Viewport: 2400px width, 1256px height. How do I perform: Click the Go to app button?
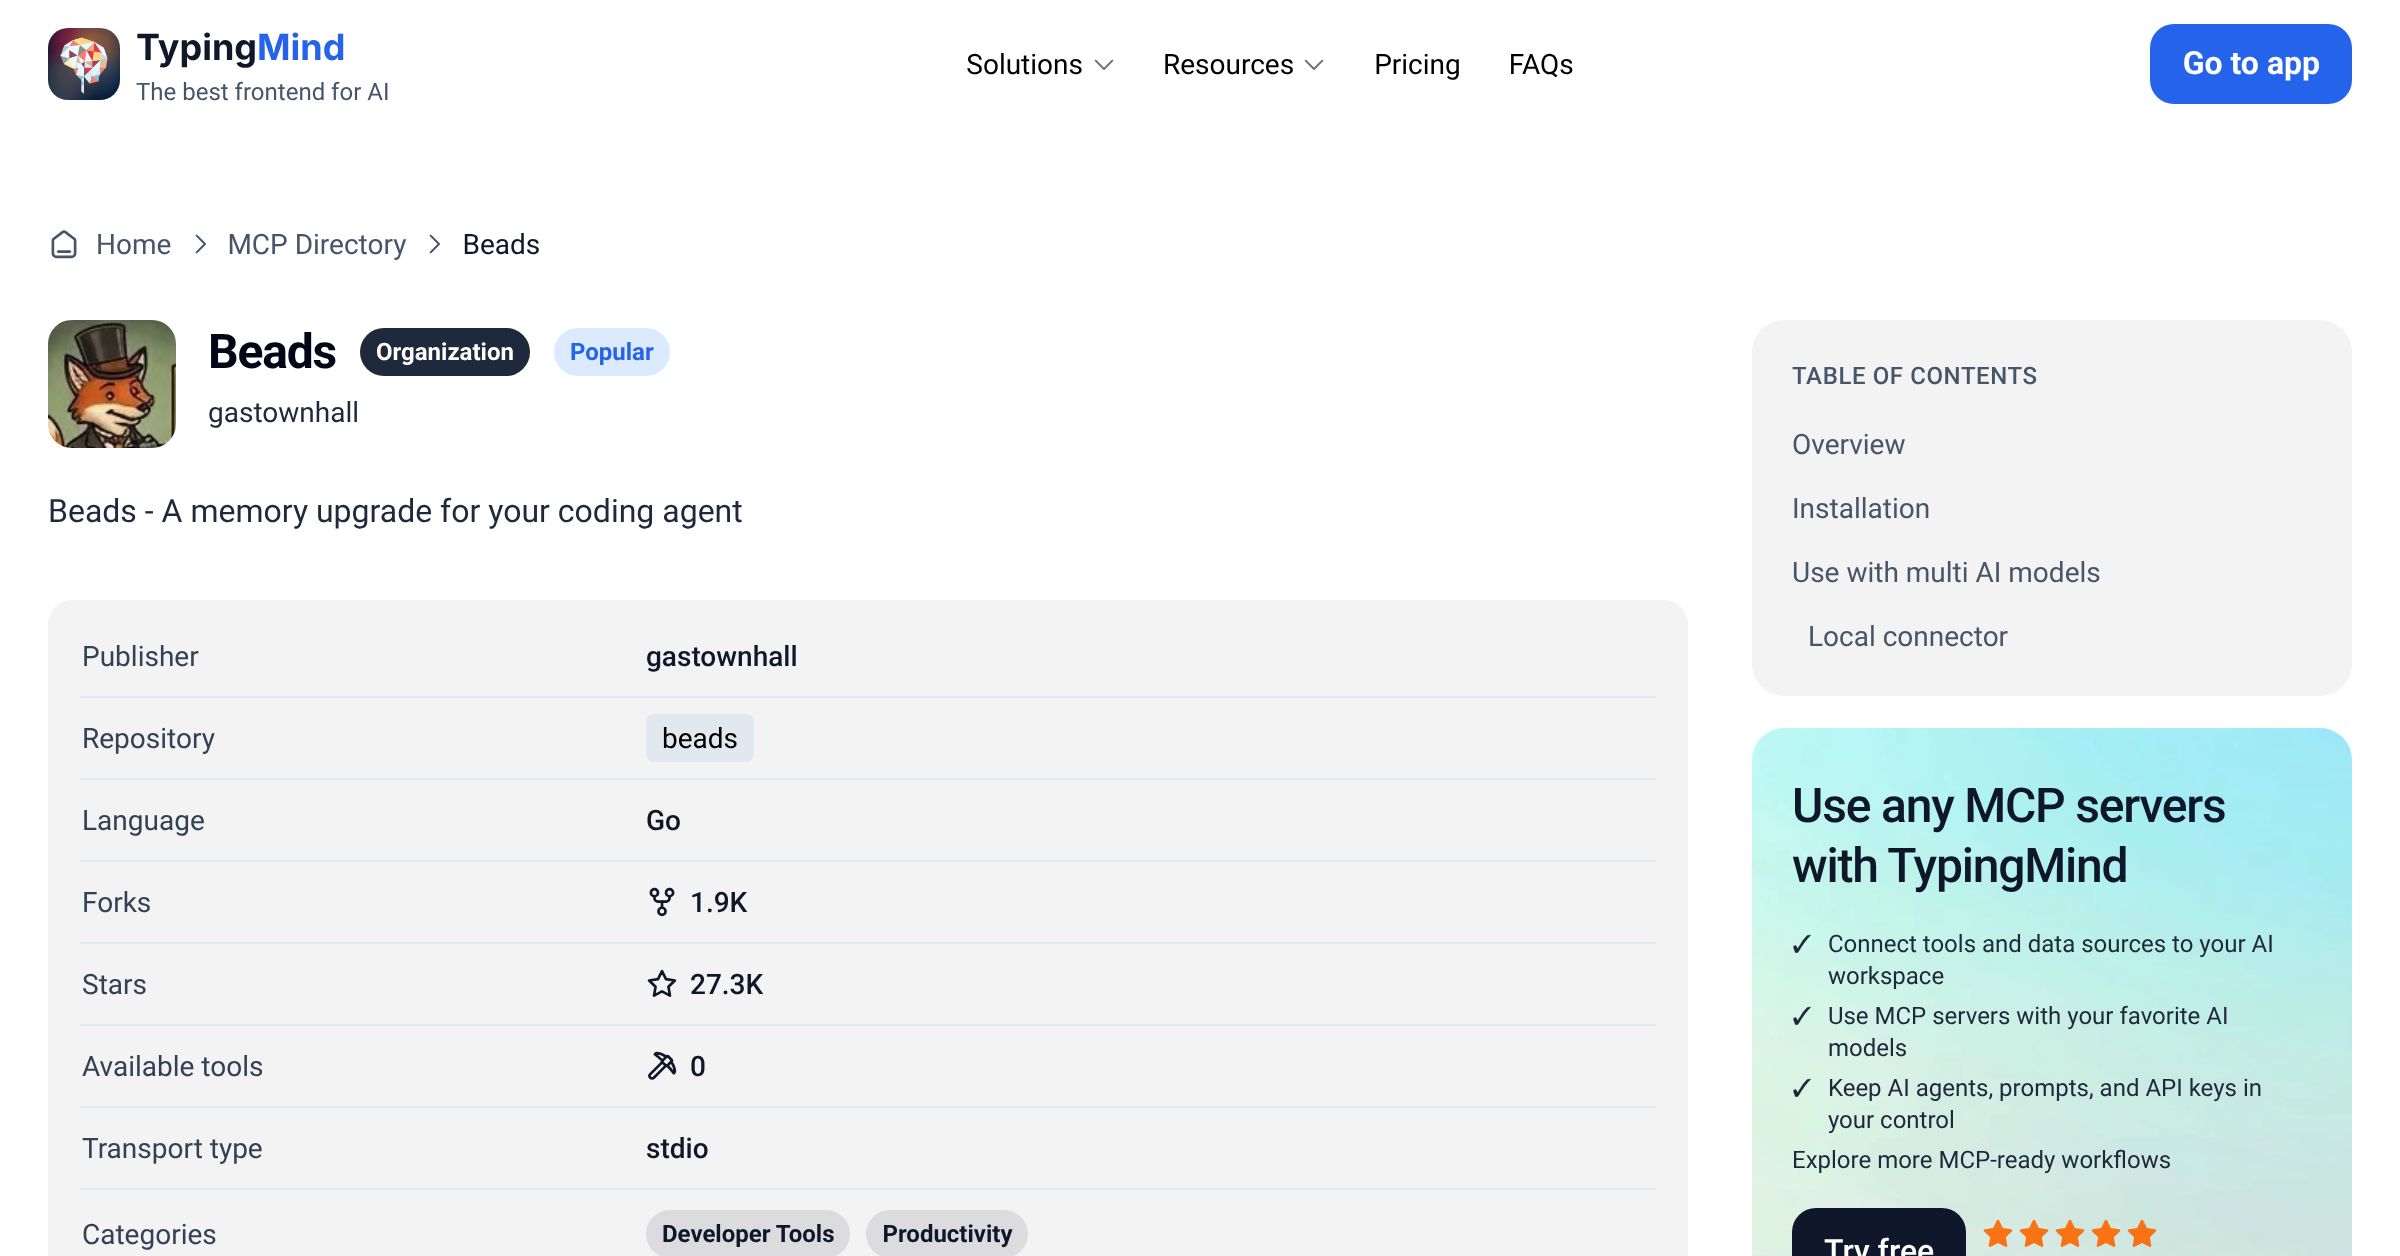tap(2251, 64)
